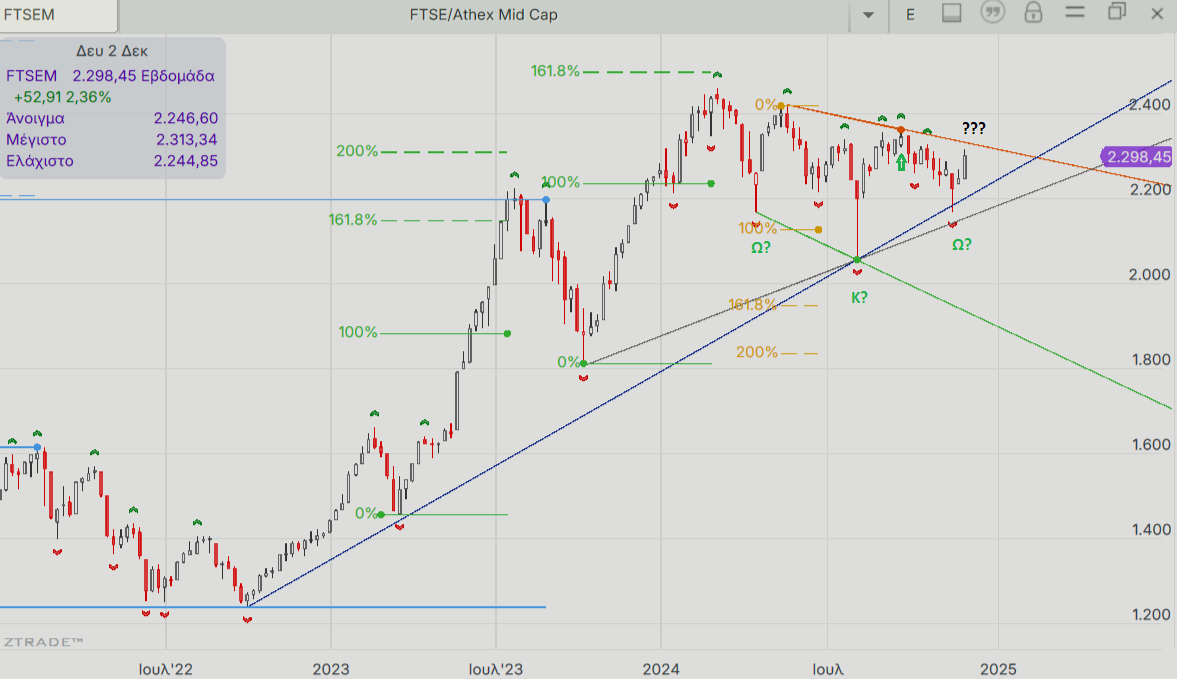The image size is (1177, 679).
Task: Click the 2.000 price axis label
Action: pyautogui.click(x=1150, y=275)
